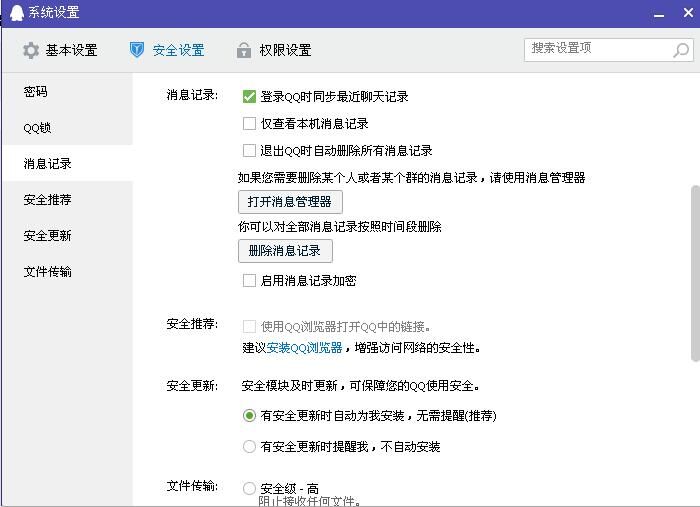Minimize the 系统设置 window
700x507 pixels.
click(659, 15)
